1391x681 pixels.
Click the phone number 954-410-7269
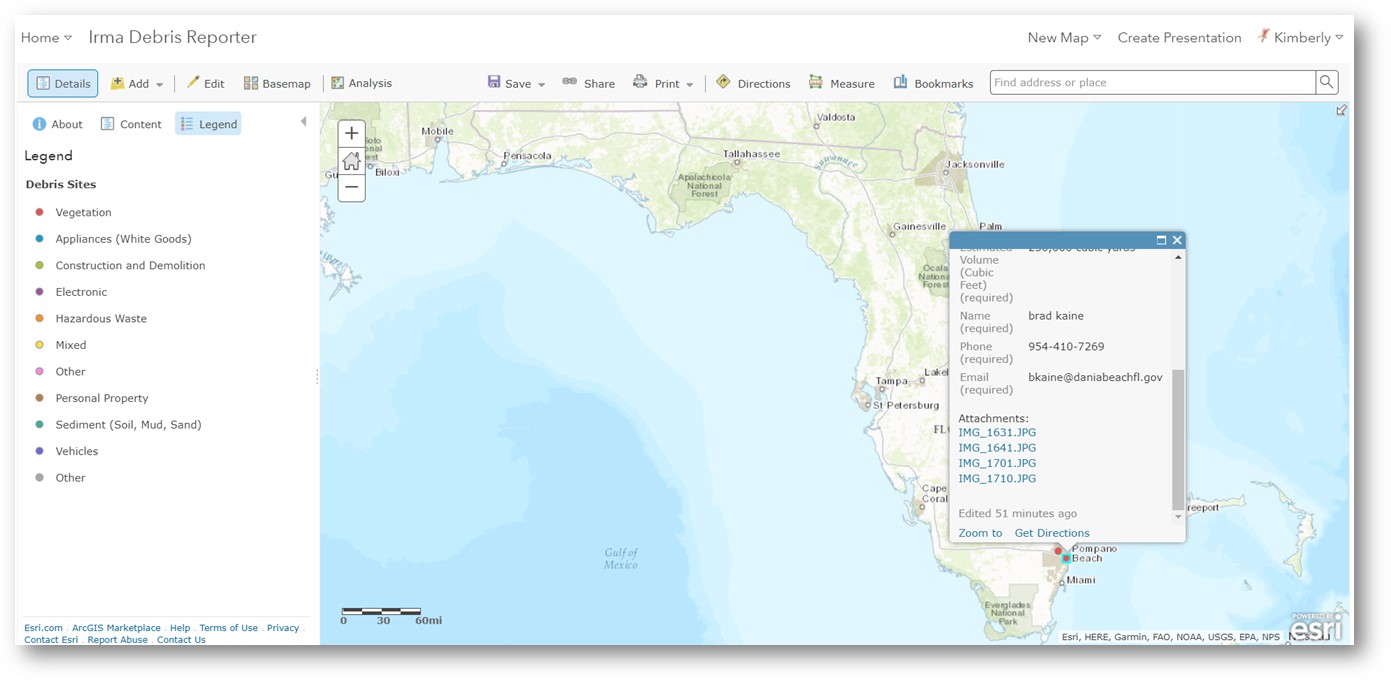point(1066,347)
